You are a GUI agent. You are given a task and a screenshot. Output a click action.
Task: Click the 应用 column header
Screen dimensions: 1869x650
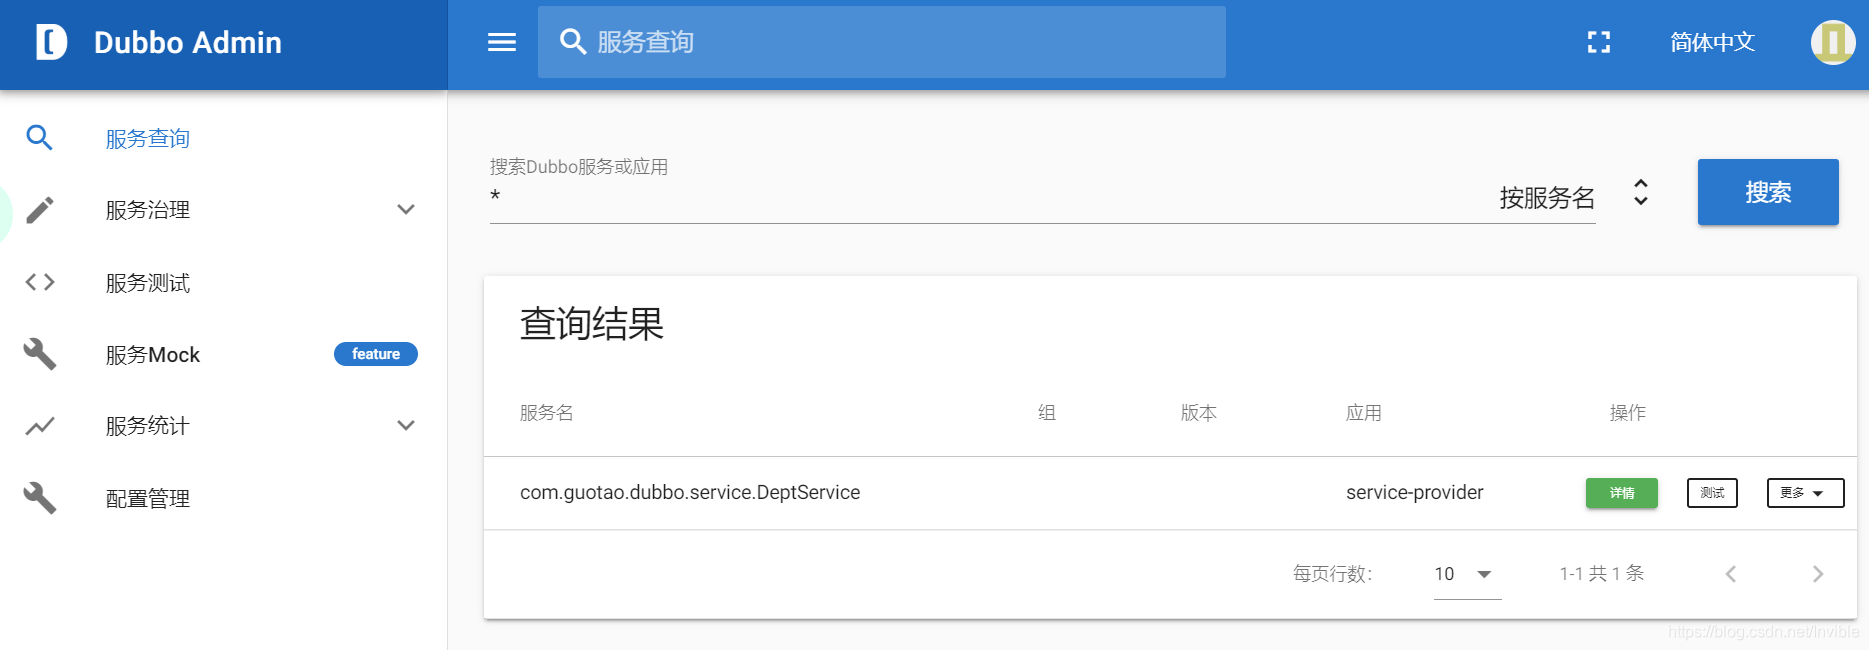click(x=1364, y=413)
